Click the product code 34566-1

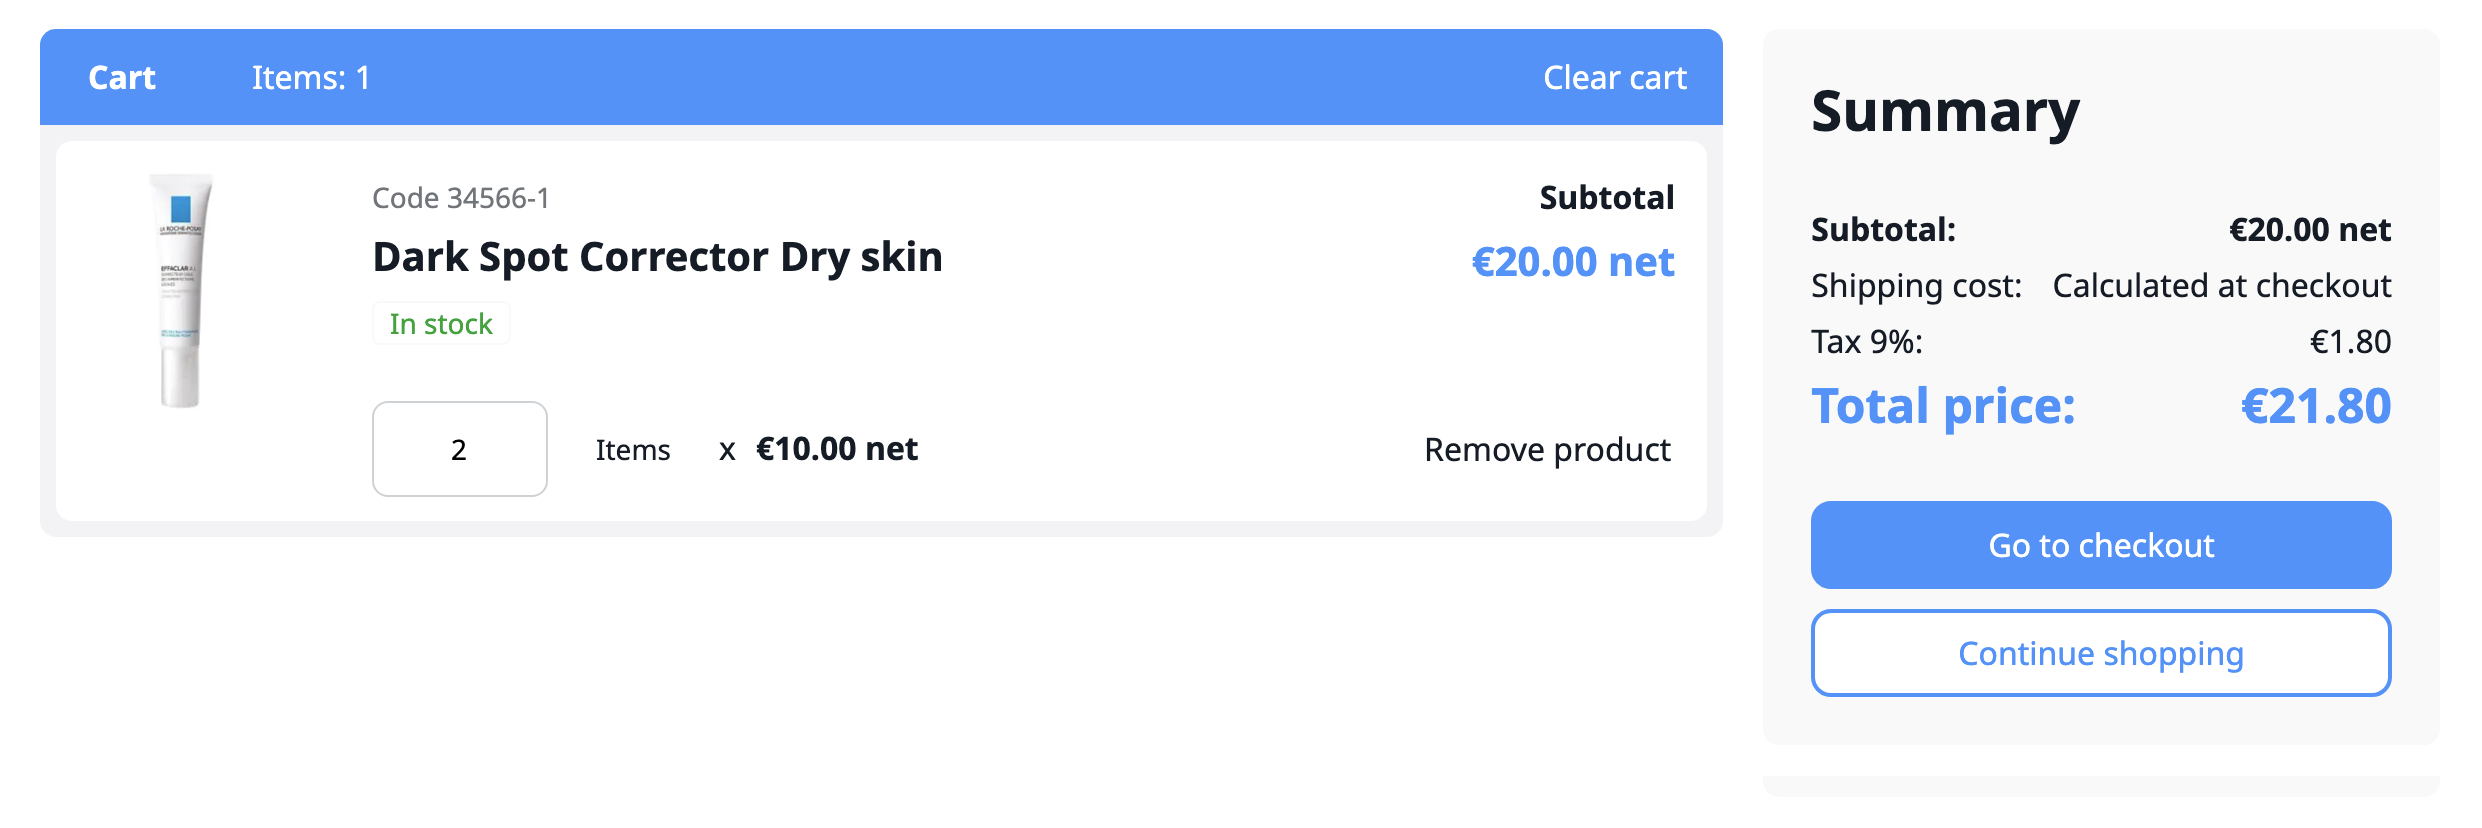tap(459, 197)
